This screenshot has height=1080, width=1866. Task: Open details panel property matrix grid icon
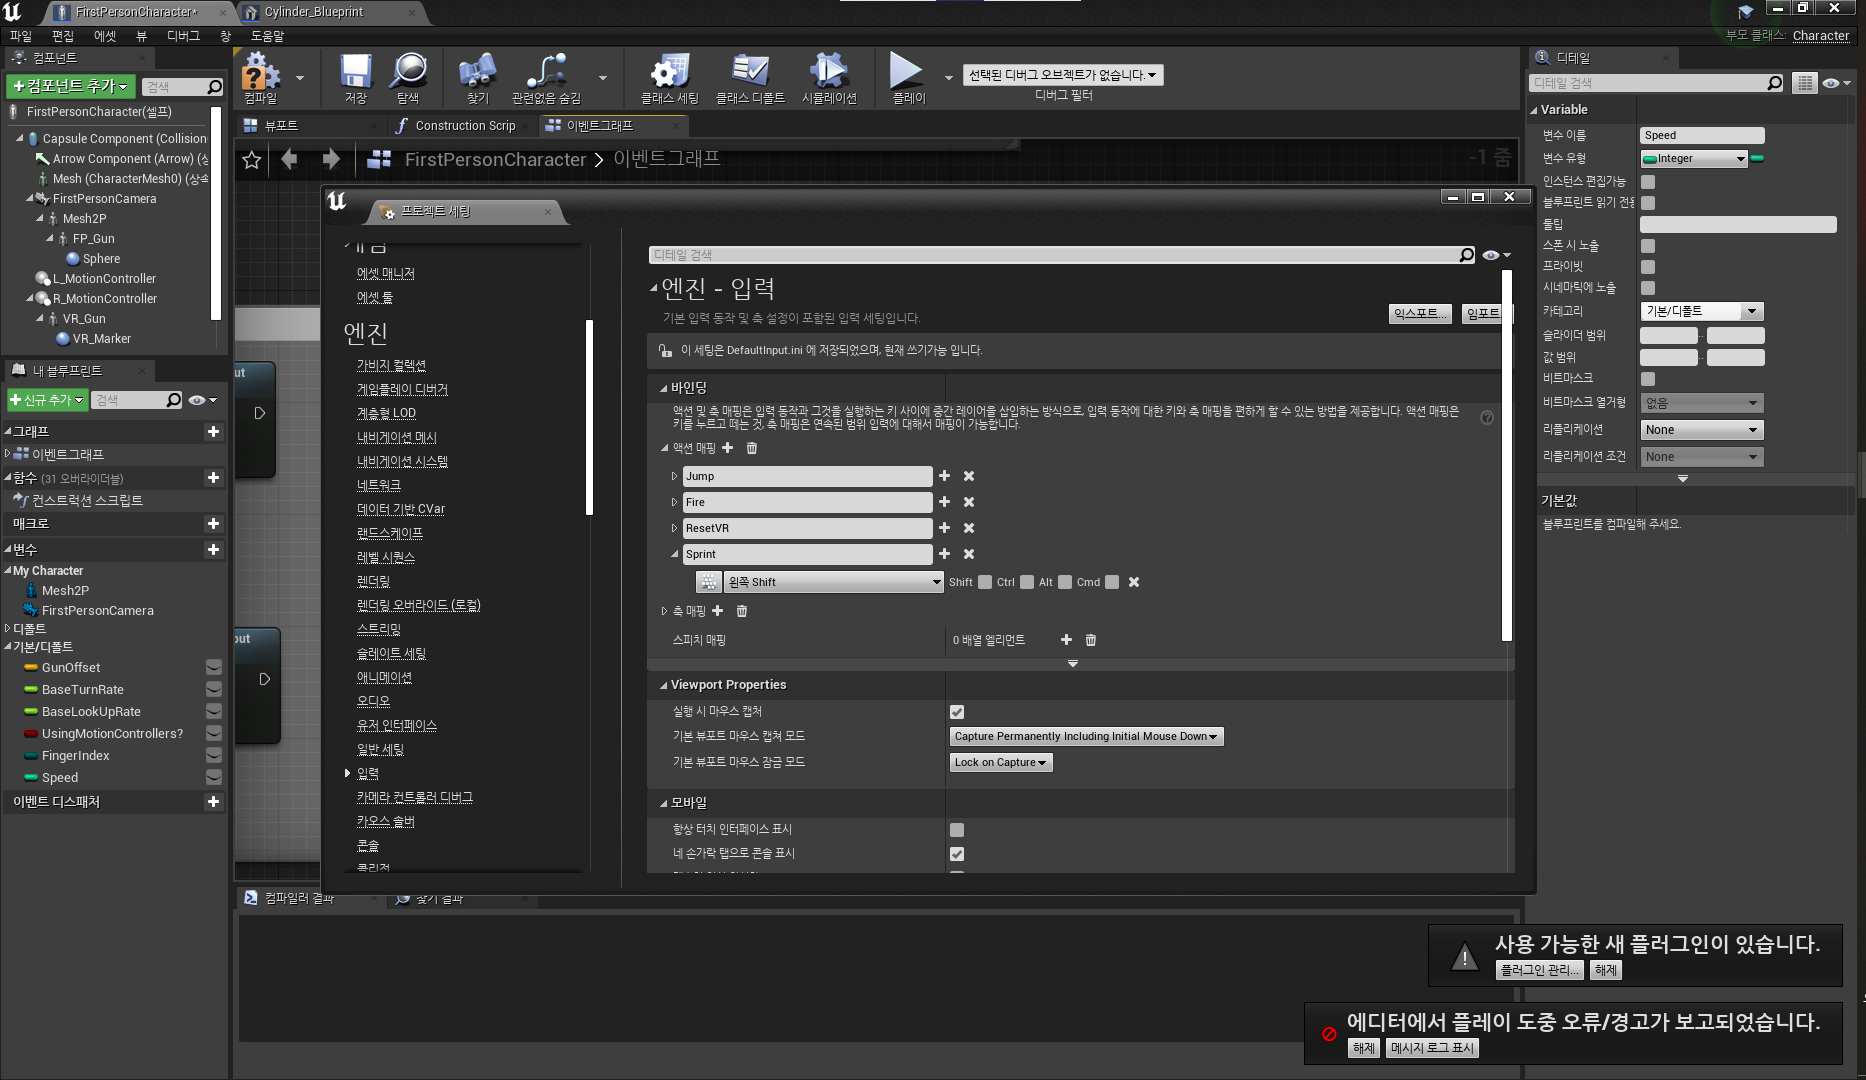tap(1804, 83)
